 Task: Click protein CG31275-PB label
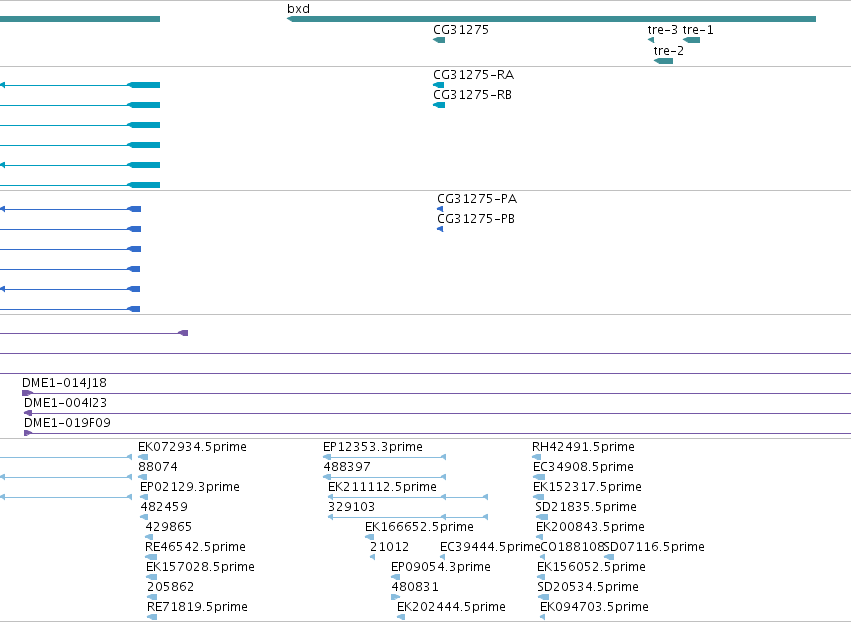[x=476, y=219]
